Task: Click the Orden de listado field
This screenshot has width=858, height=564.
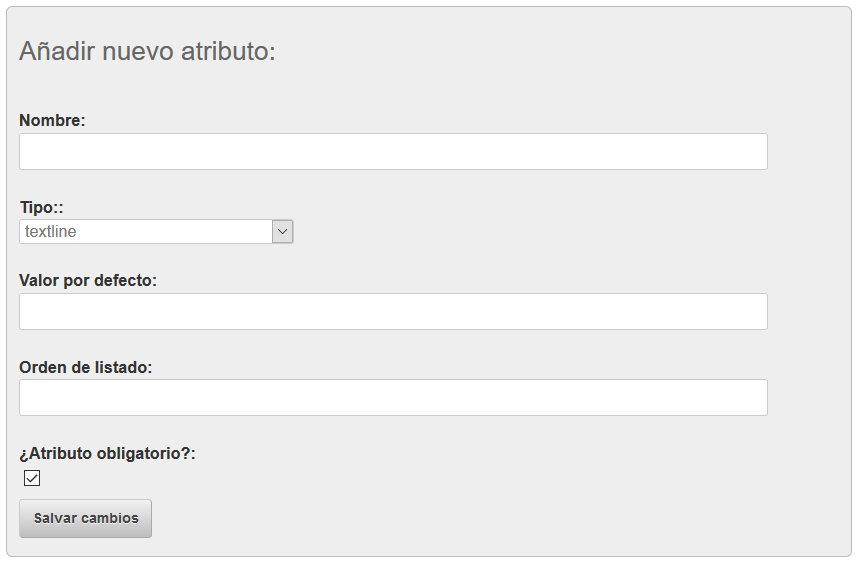Action: [x=393, y=398]
